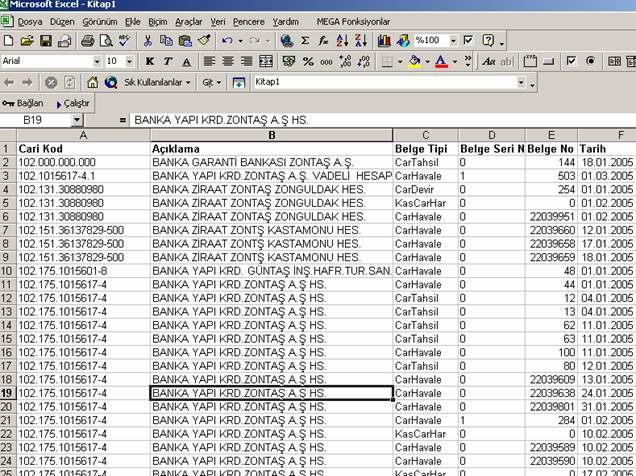Apply the red font color A
The width and height of the screenshot is (636, 476).
441,62
